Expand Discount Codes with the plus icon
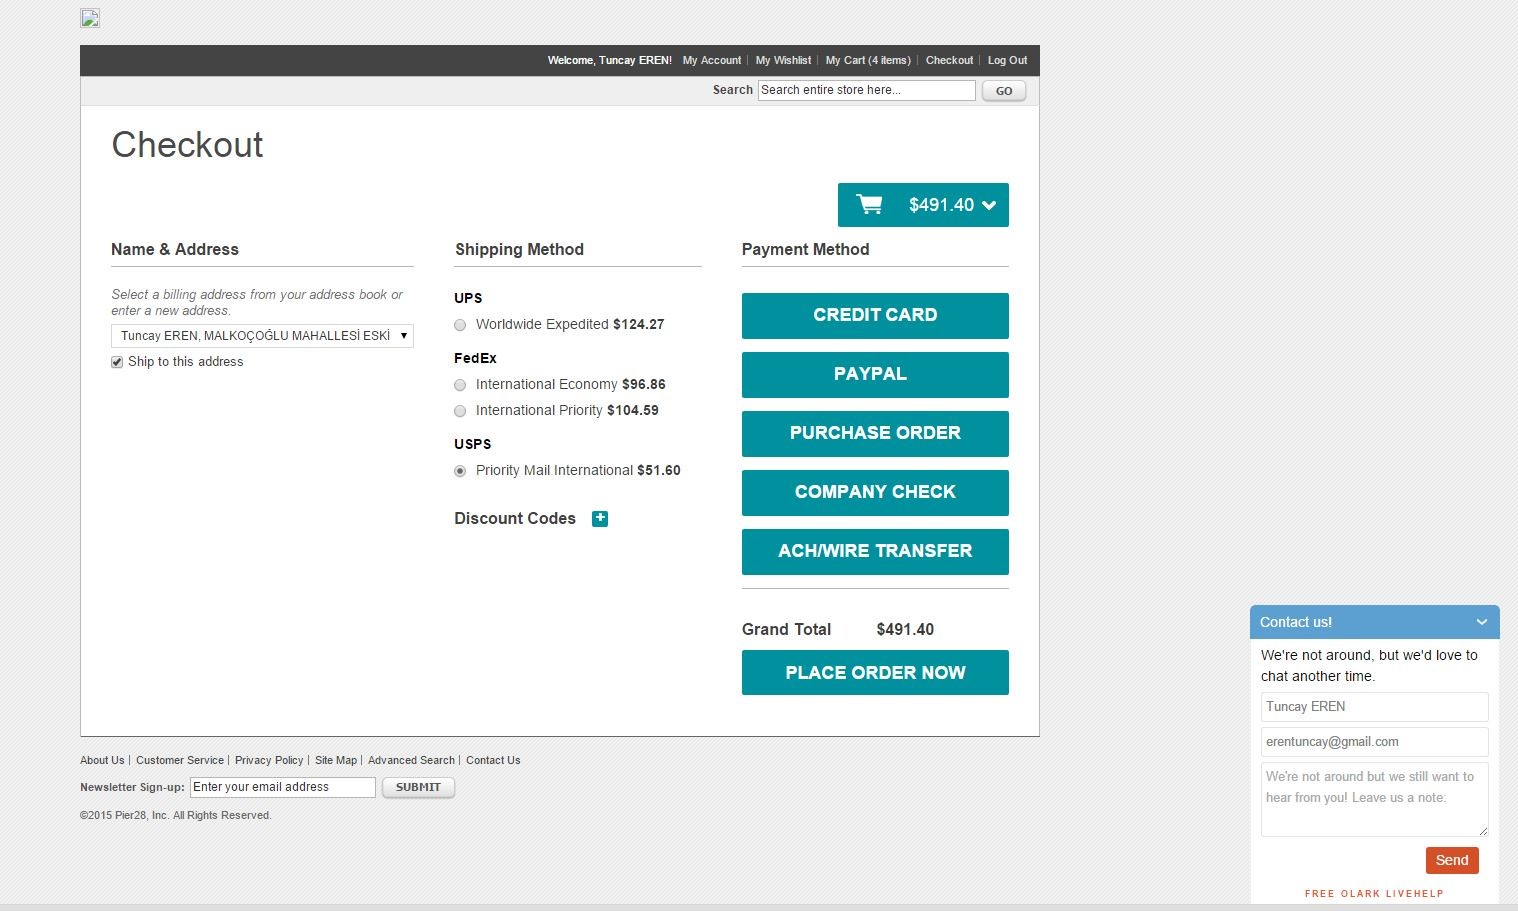The height and width of the screenshot is (911, 1518). (x=600, y=518)
